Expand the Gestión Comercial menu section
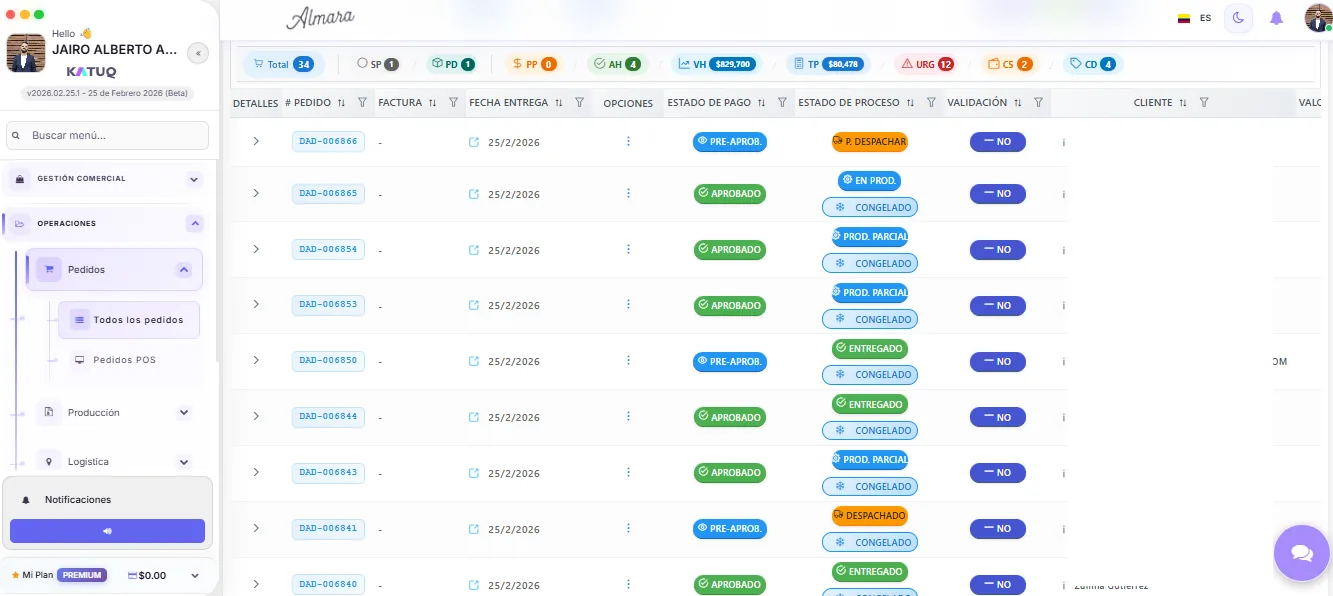1333x596 pixels. pos(194,179)
